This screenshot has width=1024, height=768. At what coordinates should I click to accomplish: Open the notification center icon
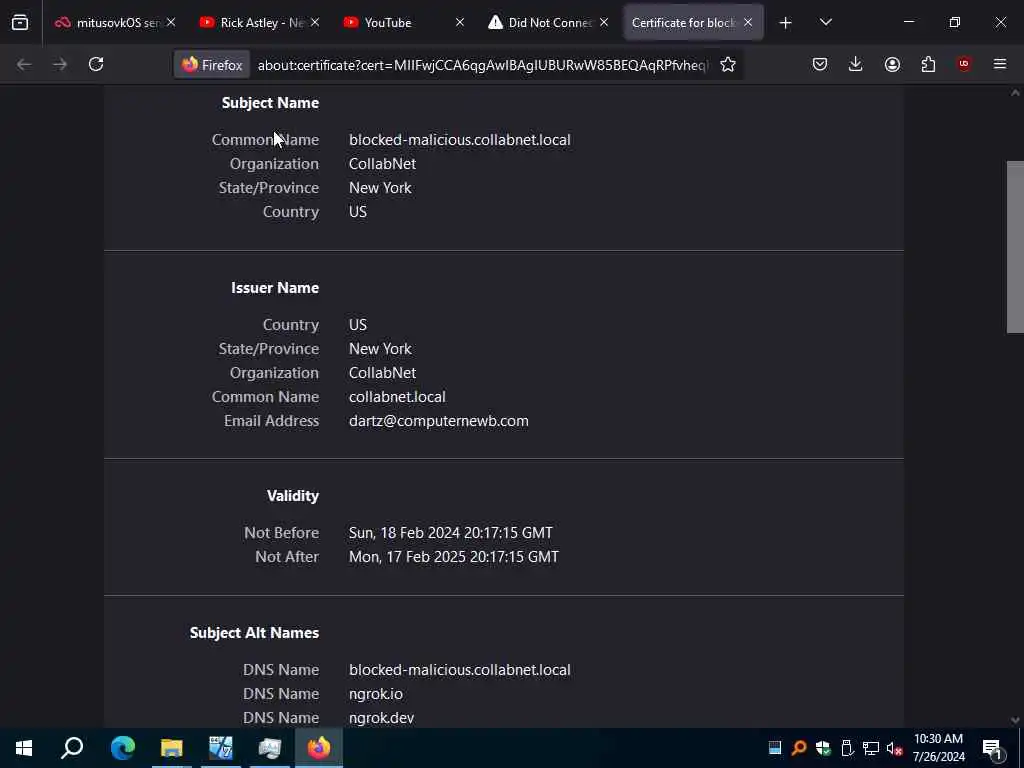point(993,748)
